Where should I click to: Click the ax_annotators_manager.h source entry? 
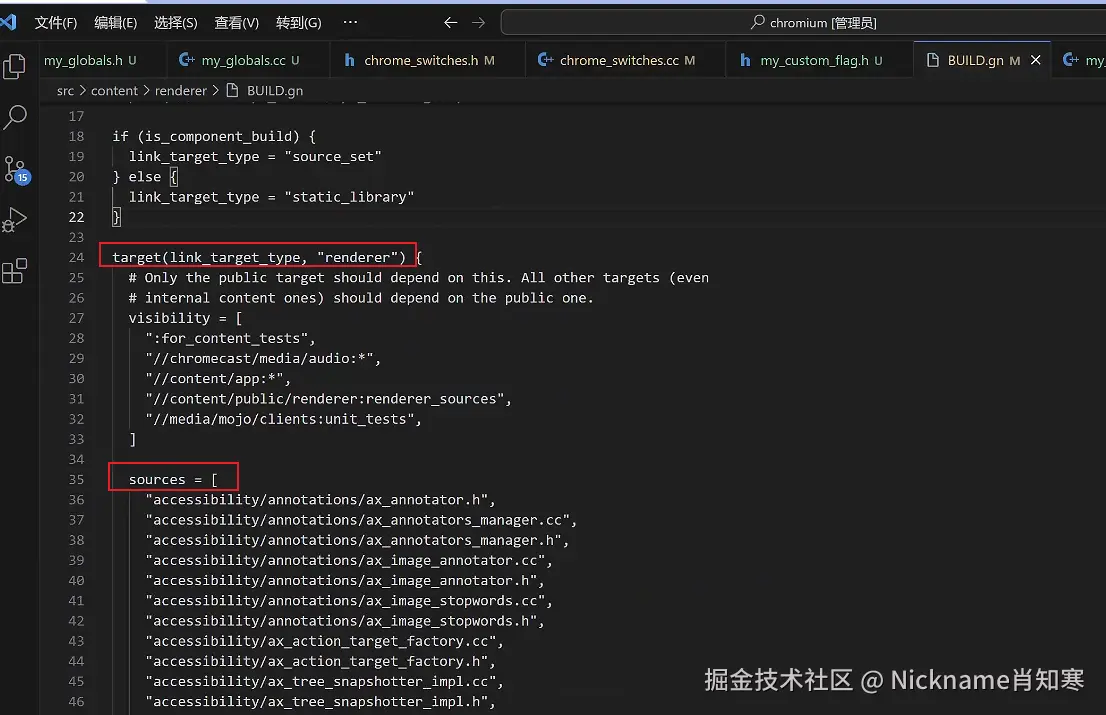(357, 540)
